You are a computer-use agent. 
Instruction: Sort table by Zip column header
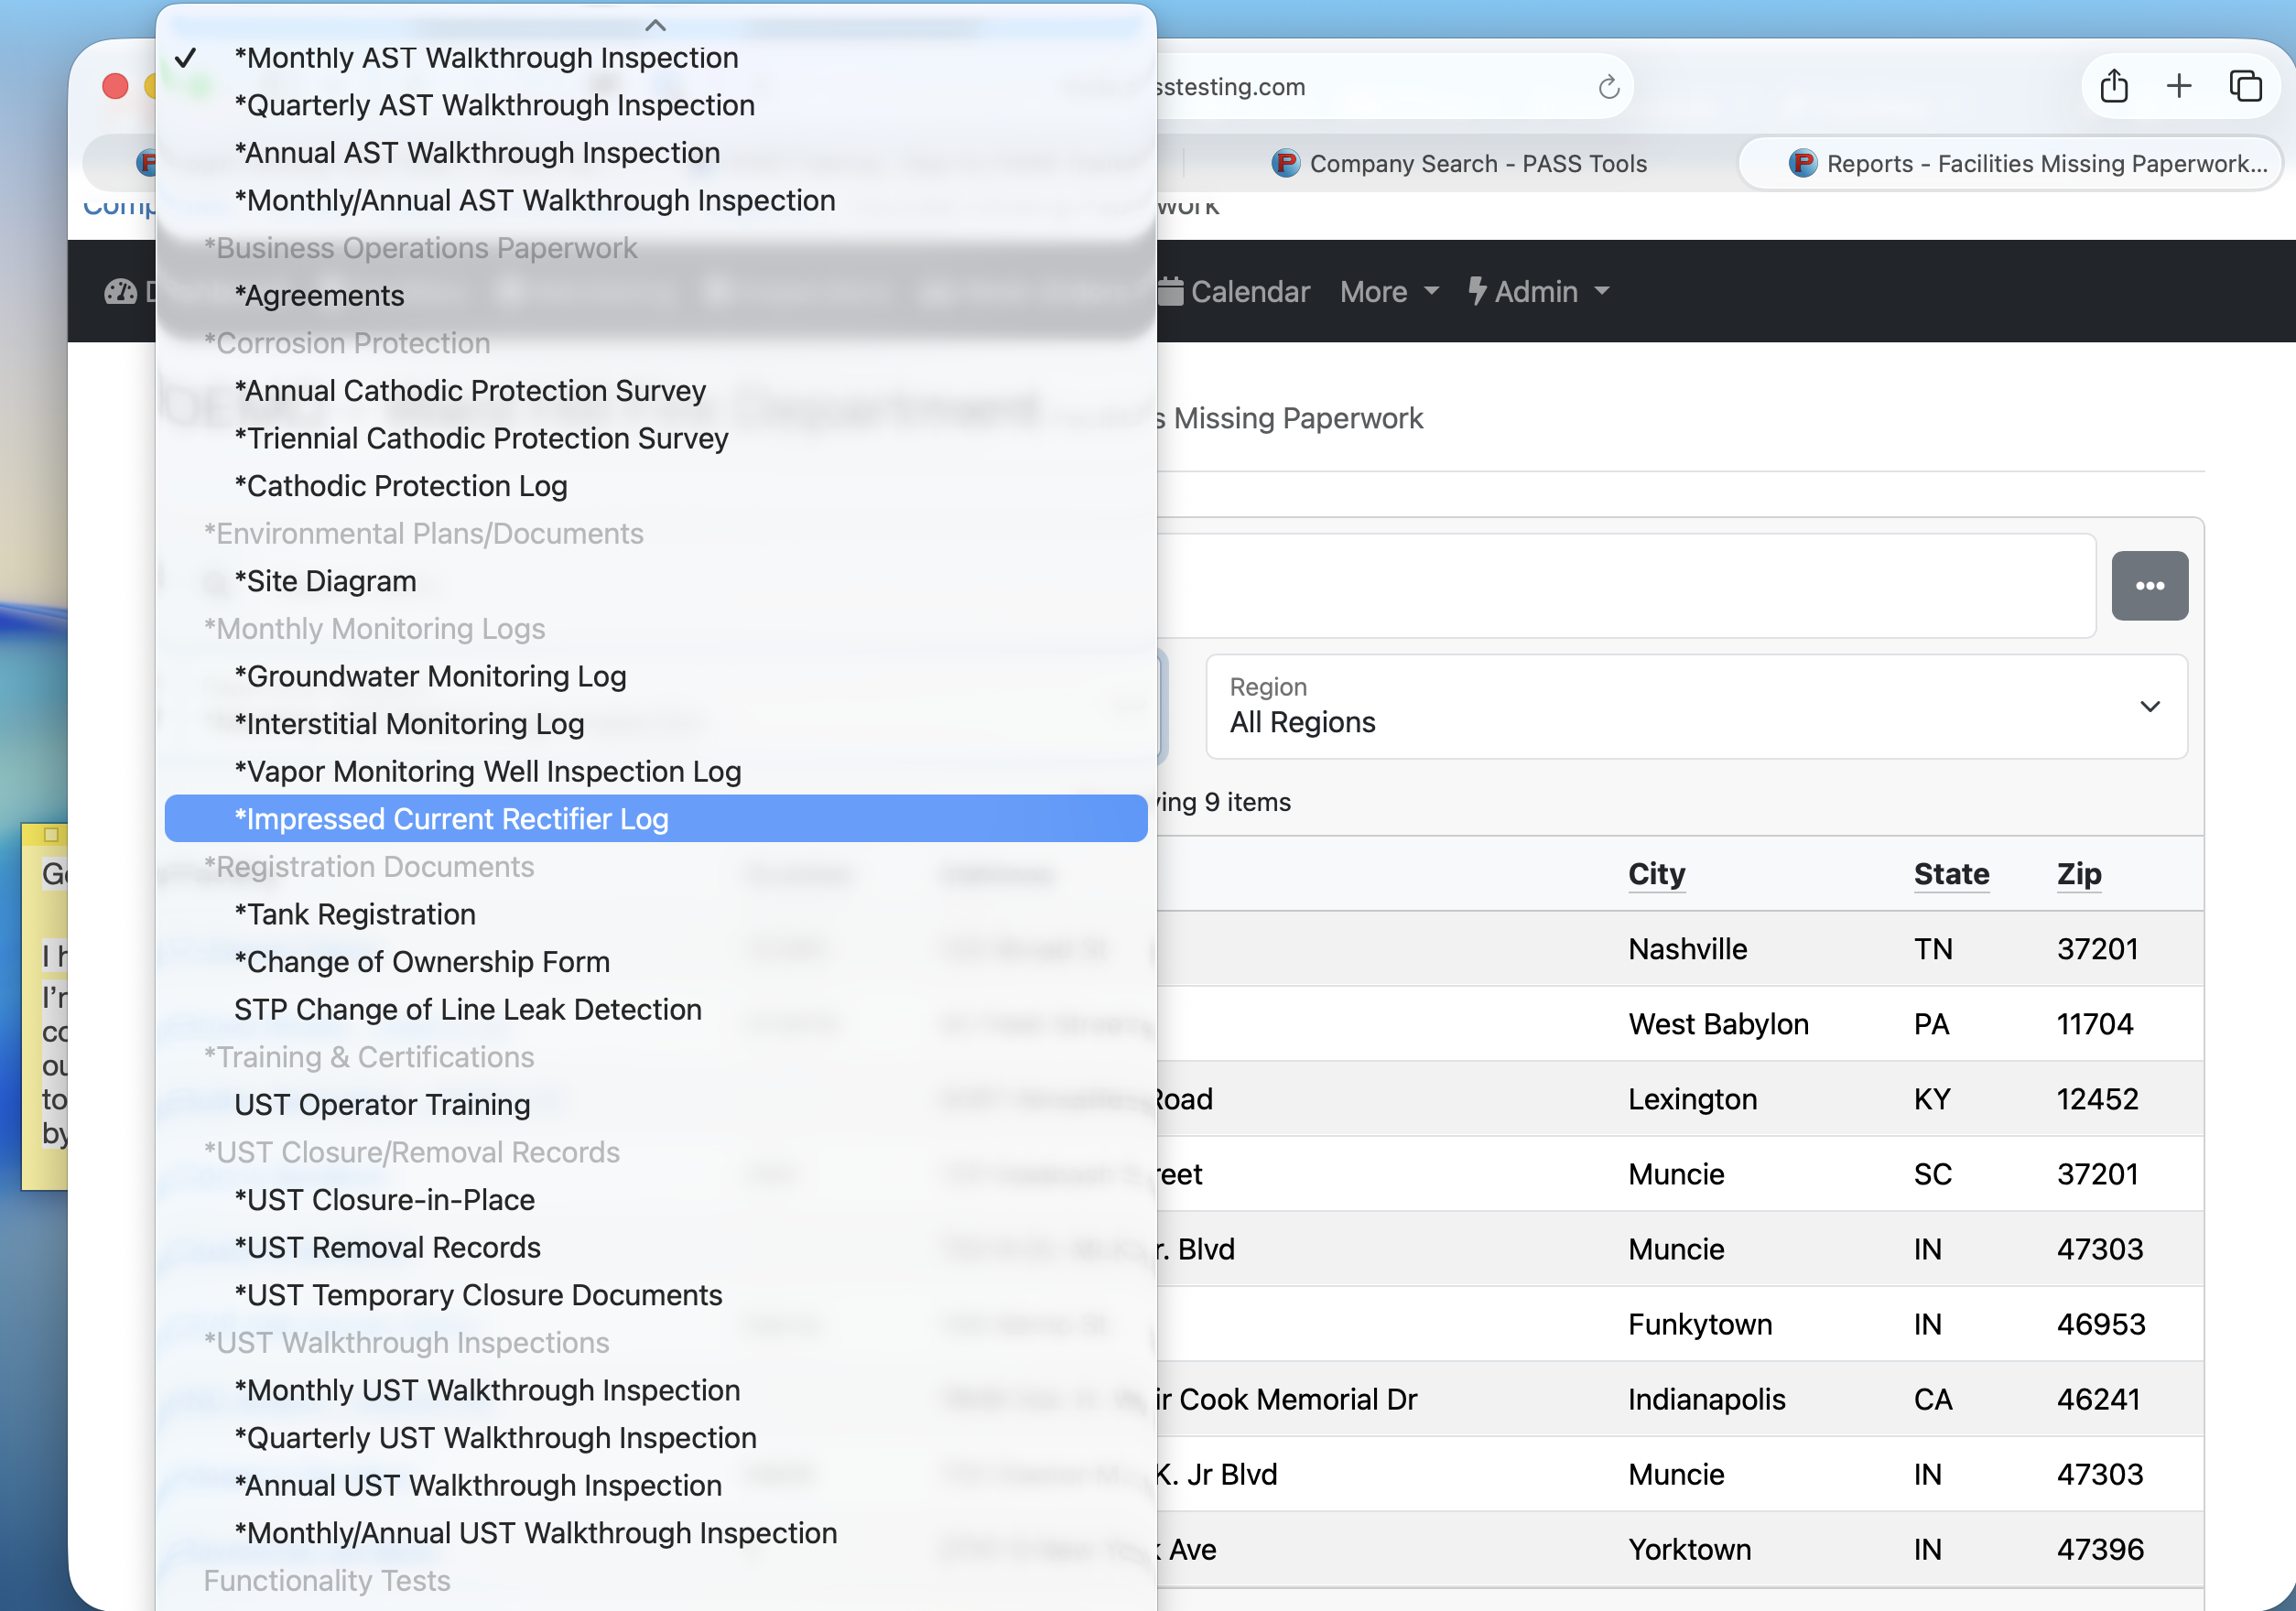click(2078, 874)
